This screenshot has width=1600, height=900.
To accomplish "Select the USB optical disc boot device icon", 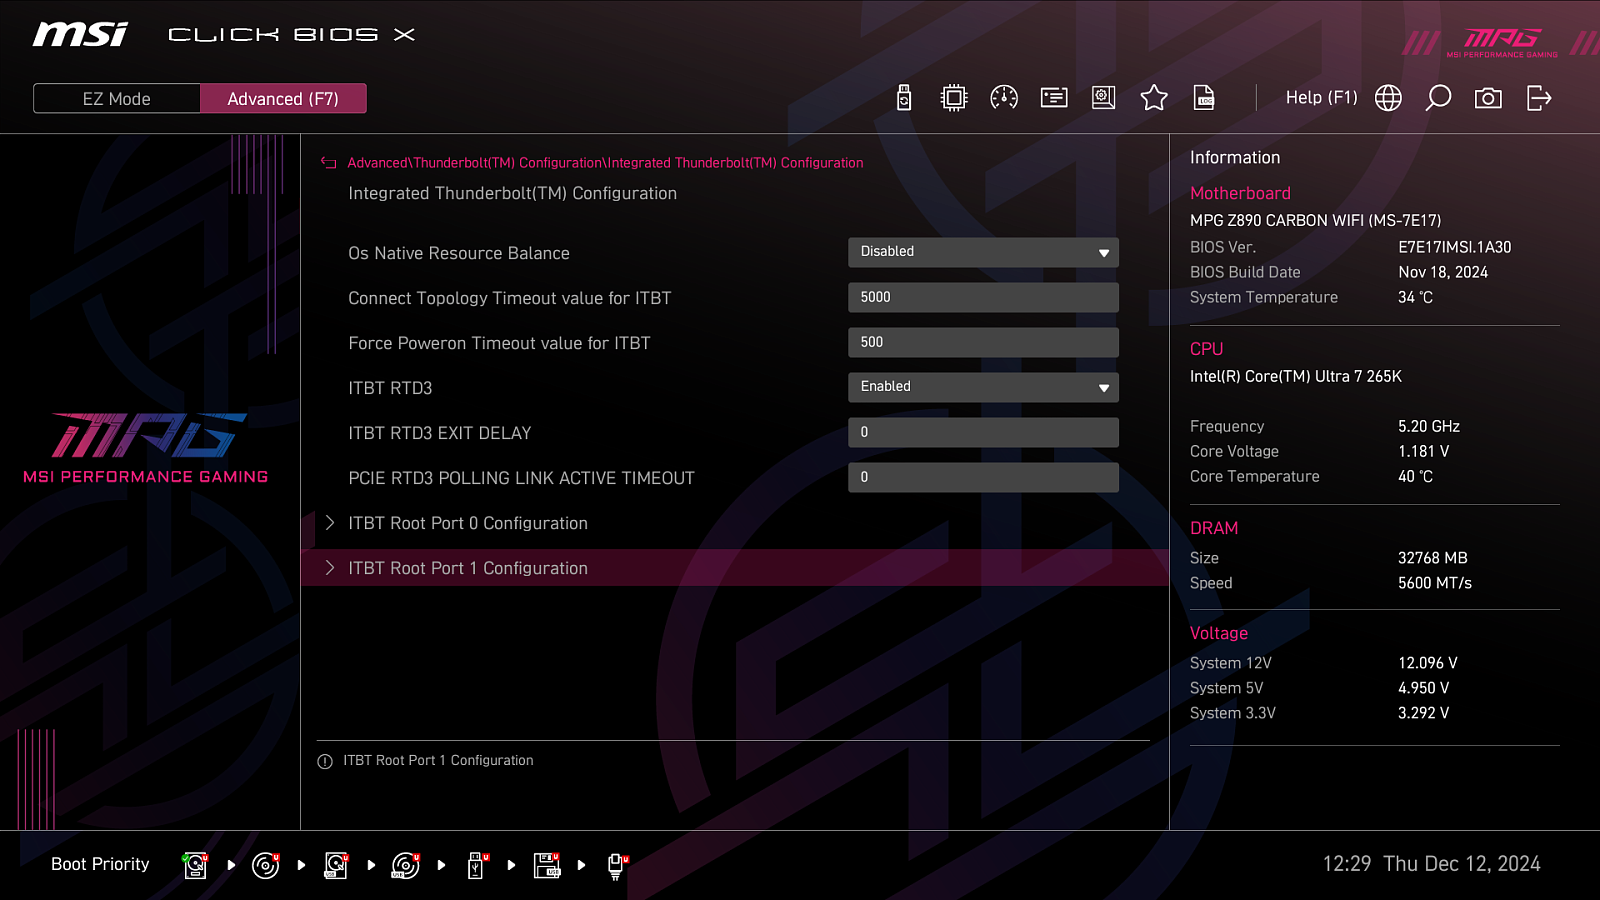I will point(406,865).
